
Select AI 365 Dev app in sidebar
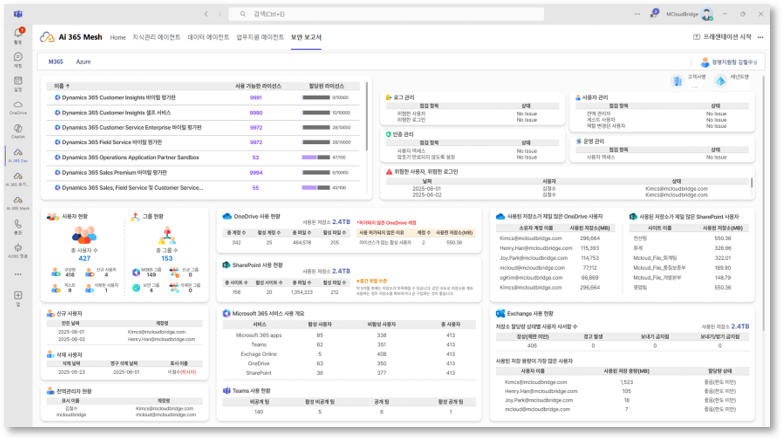coord(18,152)
